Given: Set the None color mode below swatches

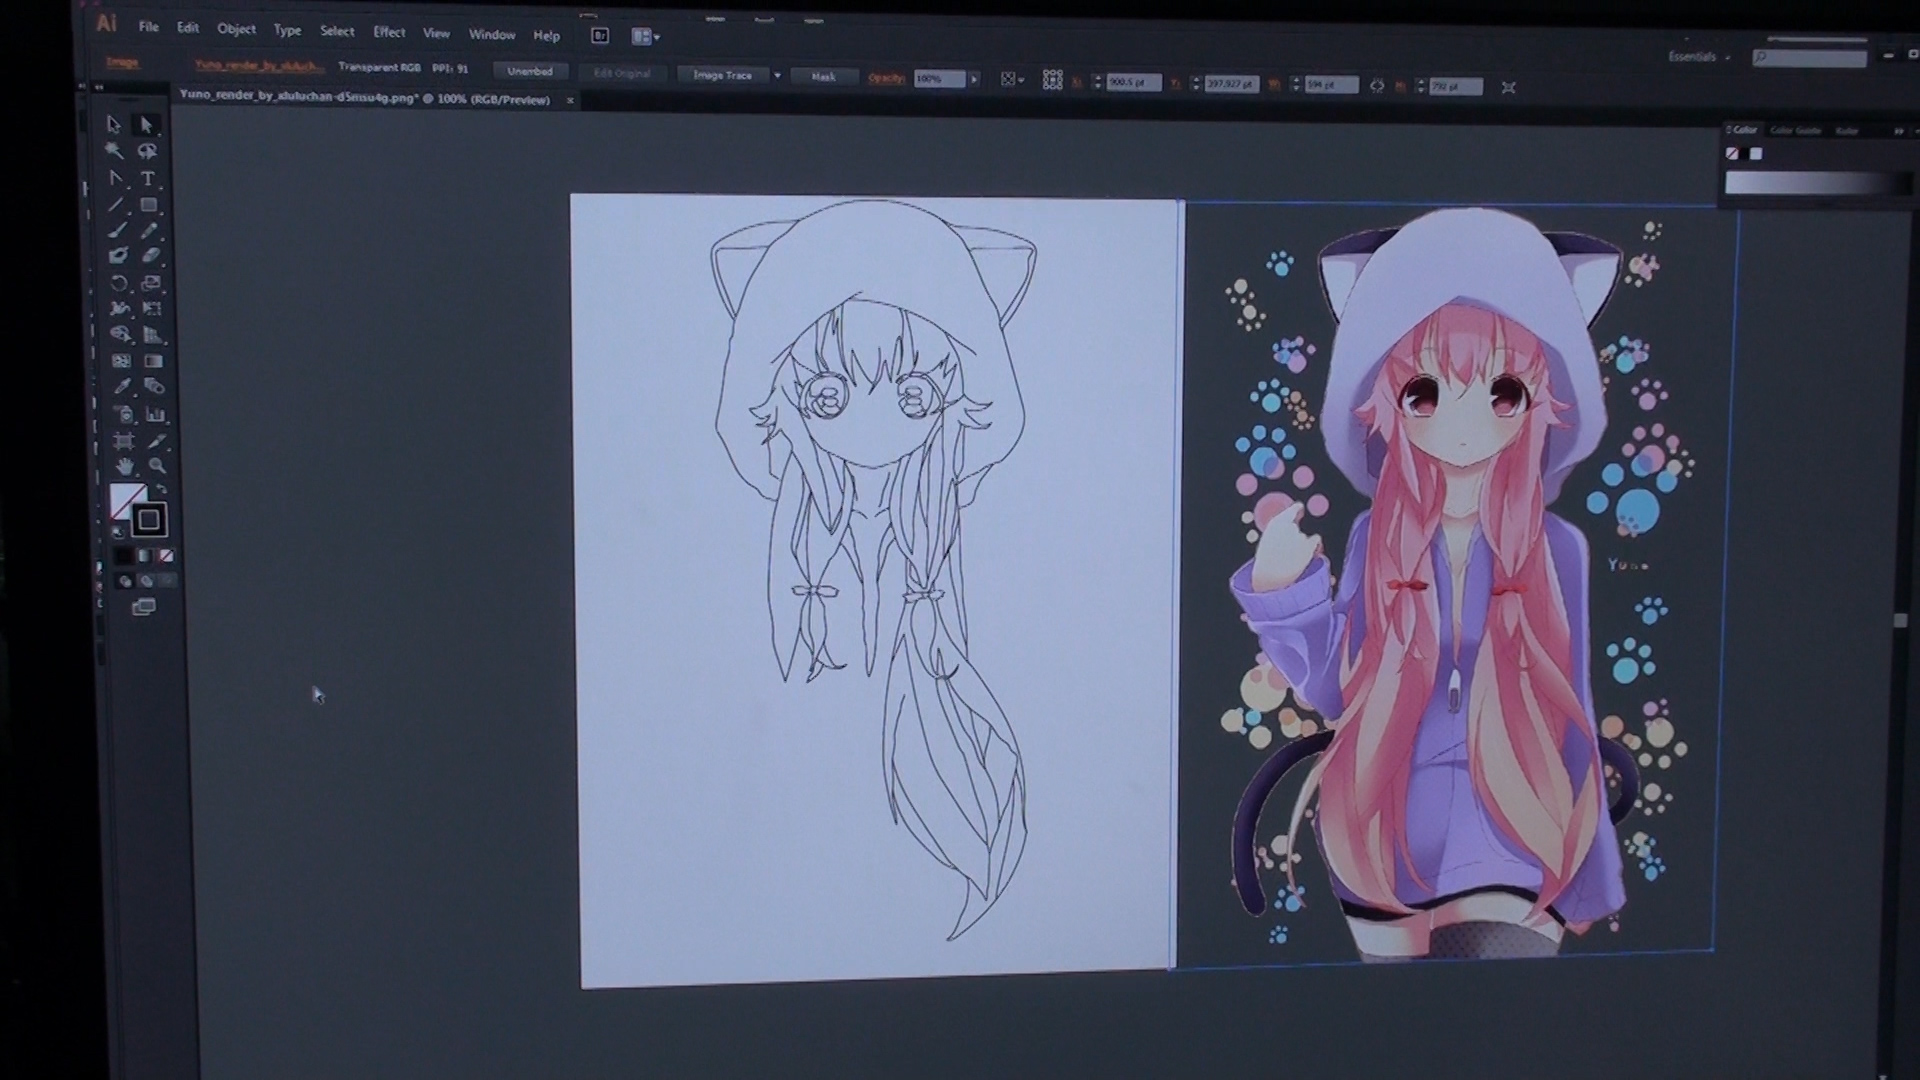Looking at the screenshot, I should point(167,556).
